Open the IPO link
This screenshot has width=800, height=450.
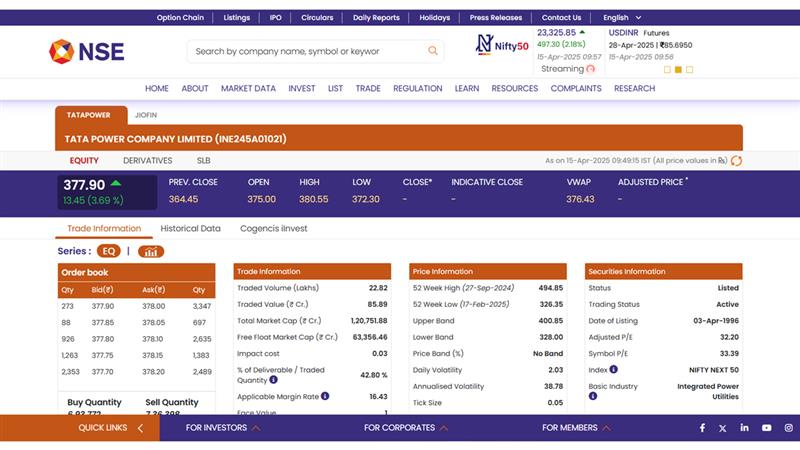coord(276,17)
